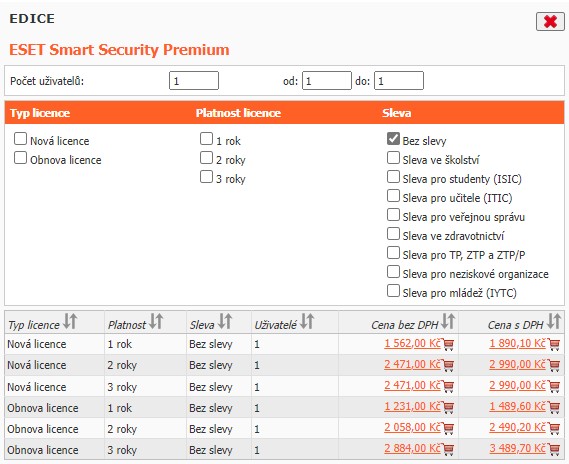569x464 pixels.
Task: Cart icon next to 3 489,70 Kč
Action: pos(554,449)
